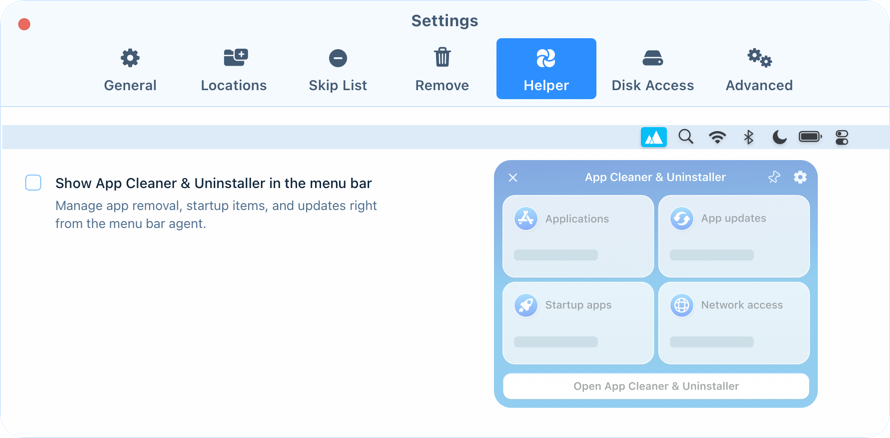The width and height of the screenshot is (890, 438).
Task: Click the Spotlight search icon in preview
Action: tap(686, 137)
